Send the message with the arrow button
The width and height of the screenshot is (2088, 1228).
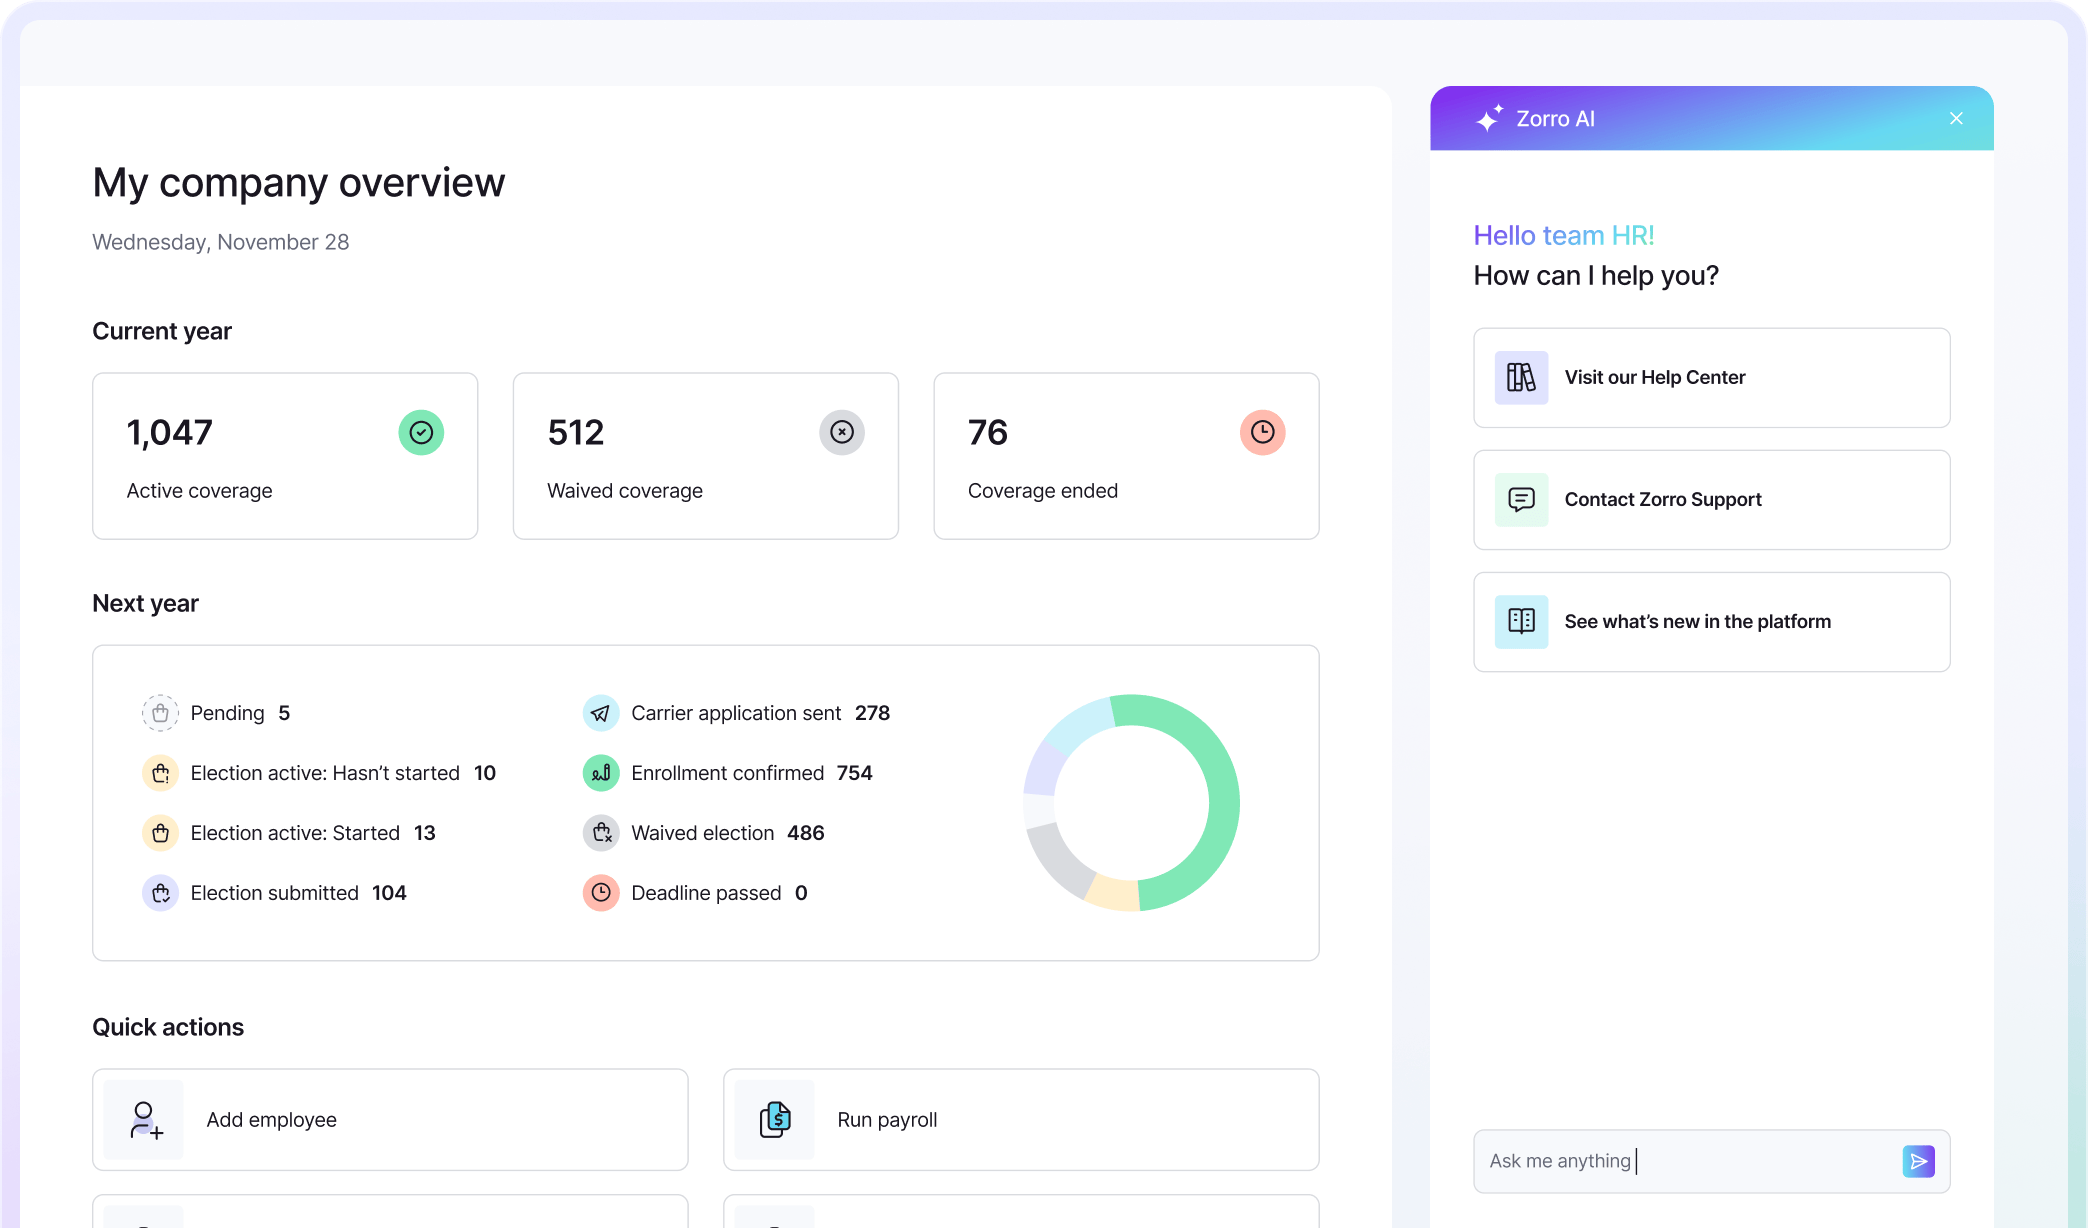point(1918,1161)
